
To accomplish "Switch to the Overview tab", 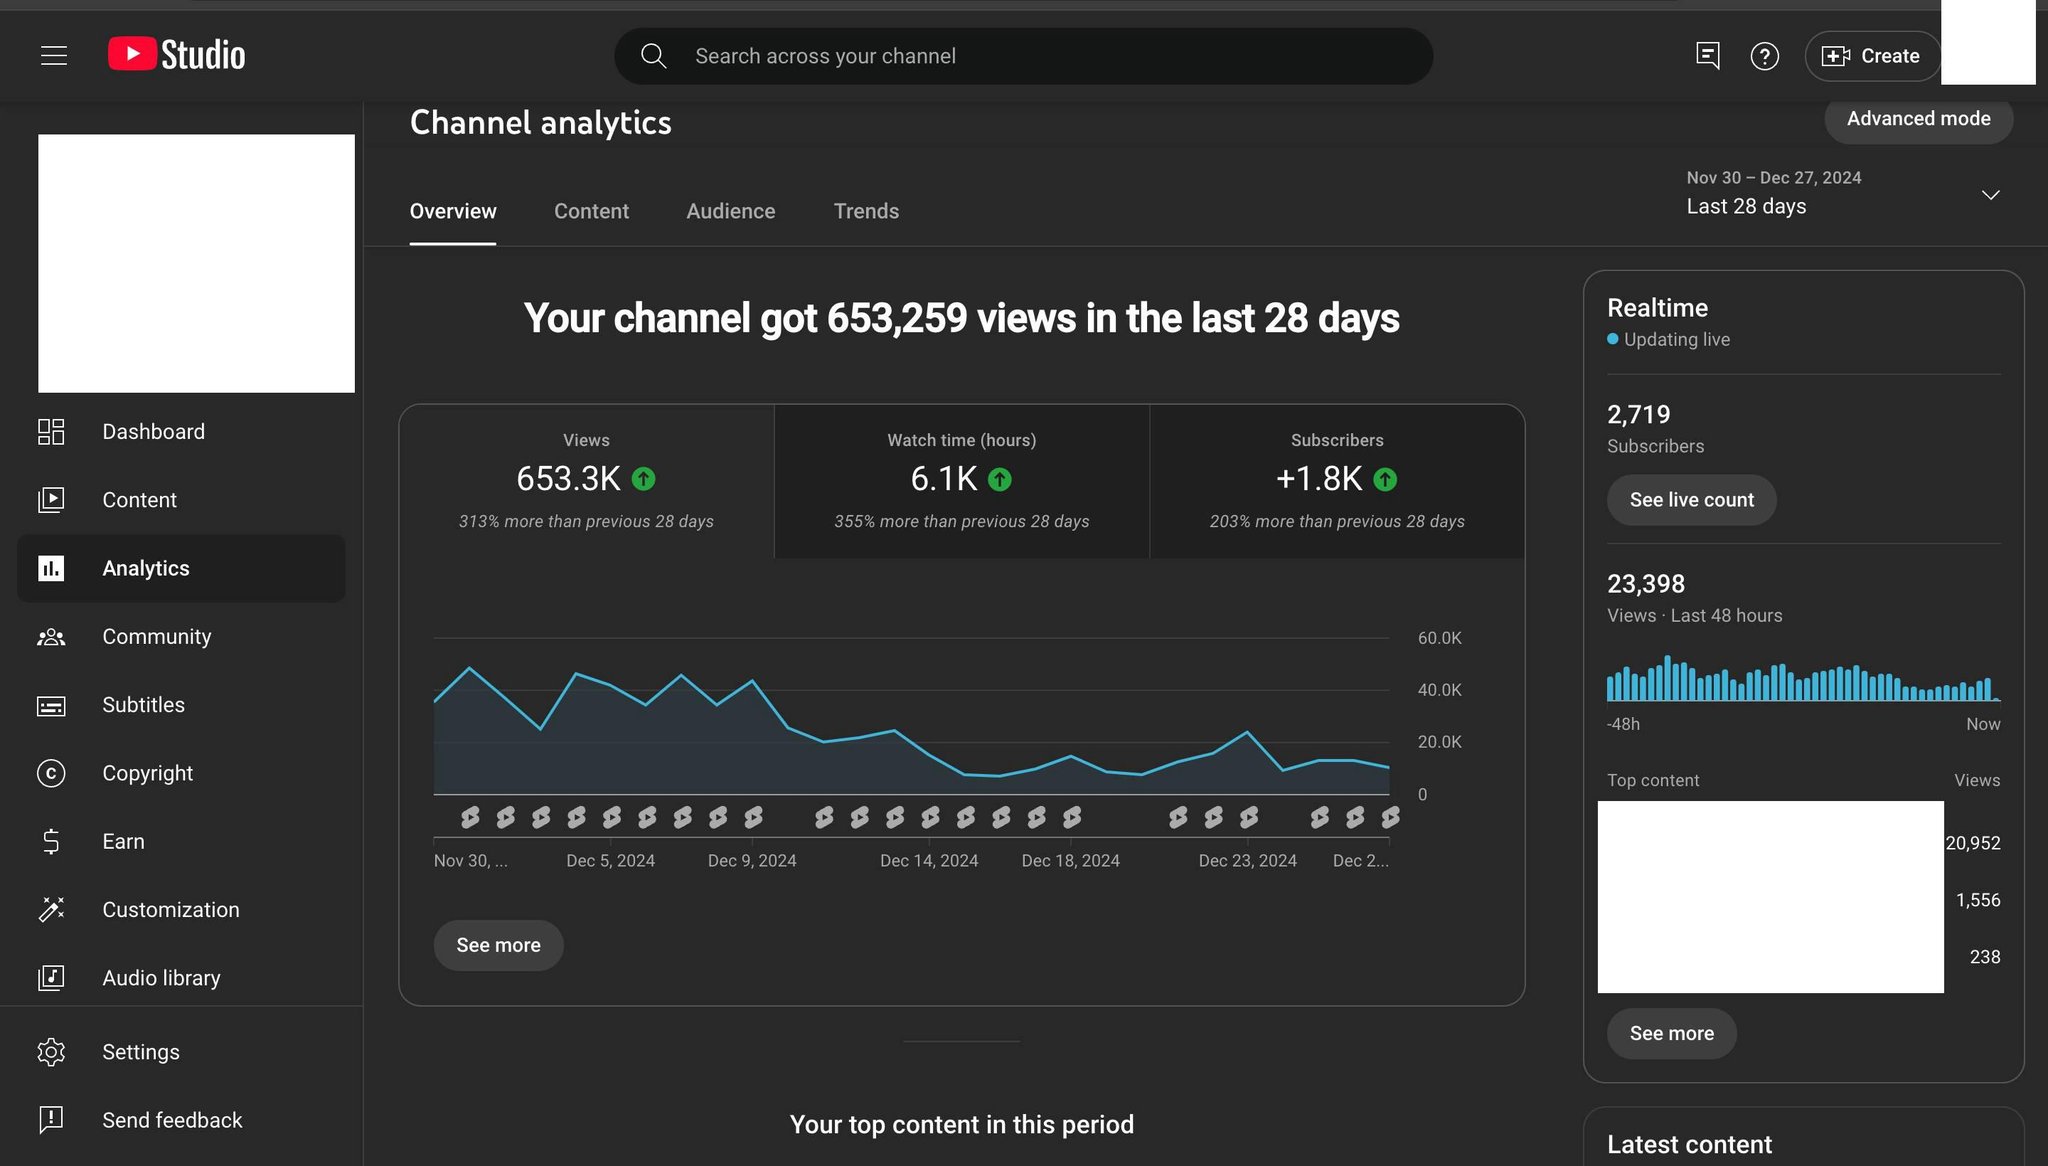I will (453, 211).
